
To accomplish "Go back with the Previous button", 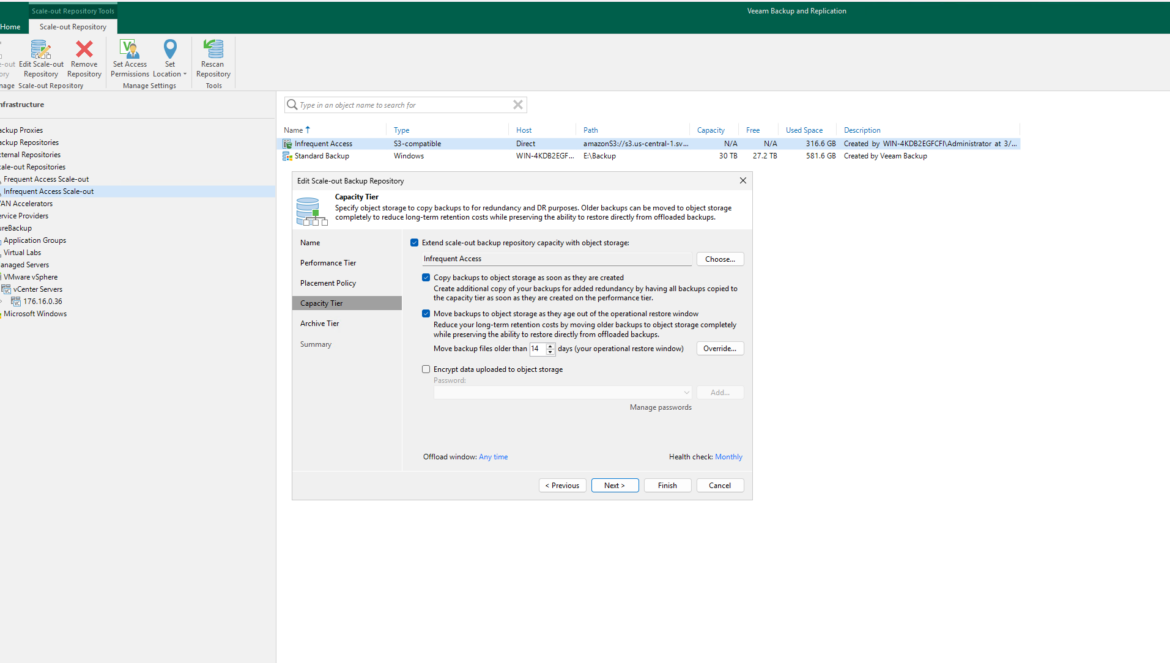I will click(563, 486).
